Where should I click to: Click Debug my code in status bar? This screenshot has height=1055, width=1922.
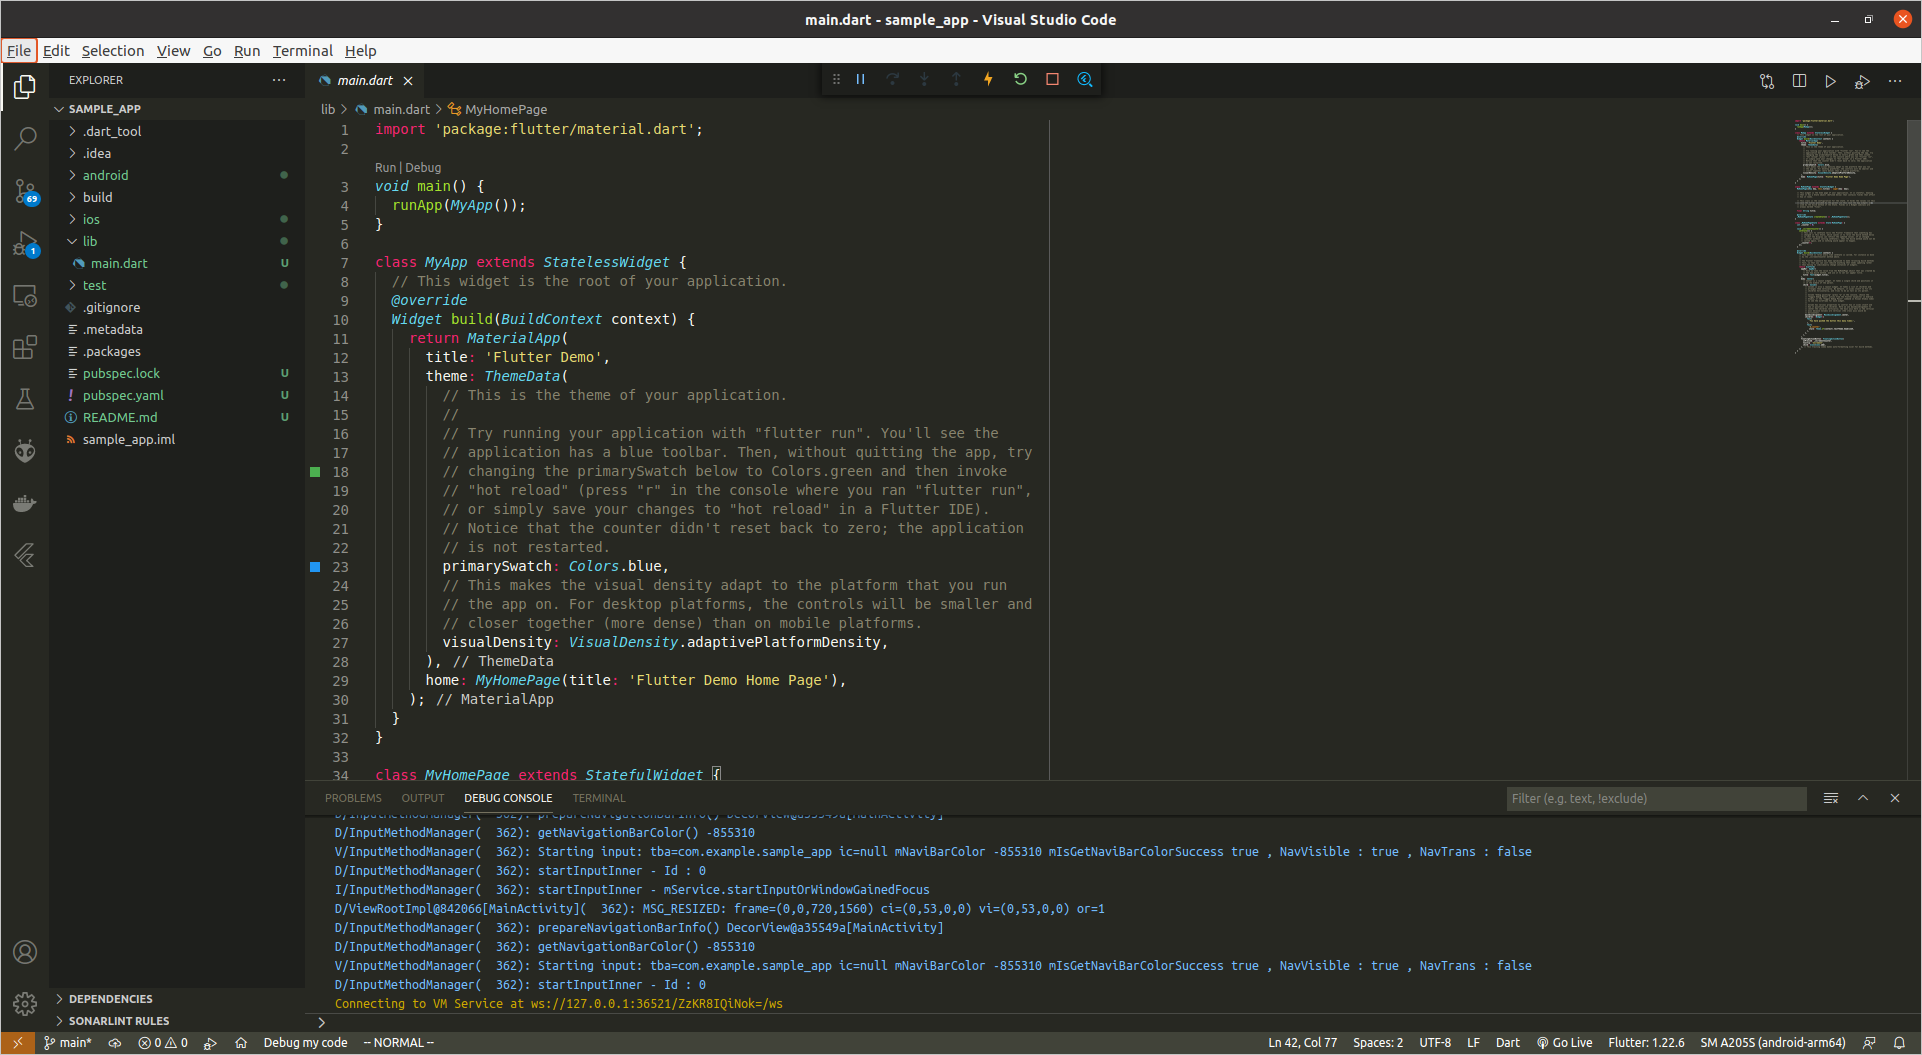tap(305, 1043)
